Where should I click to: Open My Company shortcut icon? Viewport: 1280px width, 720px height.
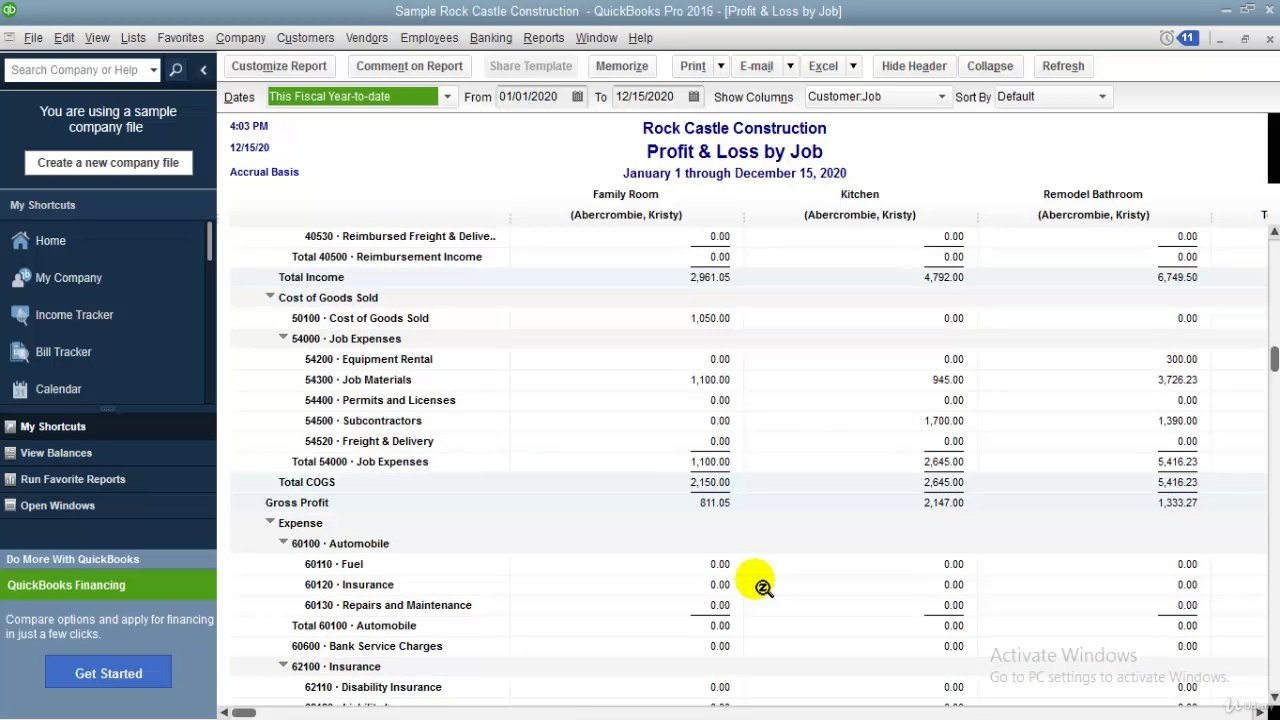(20, 278)
